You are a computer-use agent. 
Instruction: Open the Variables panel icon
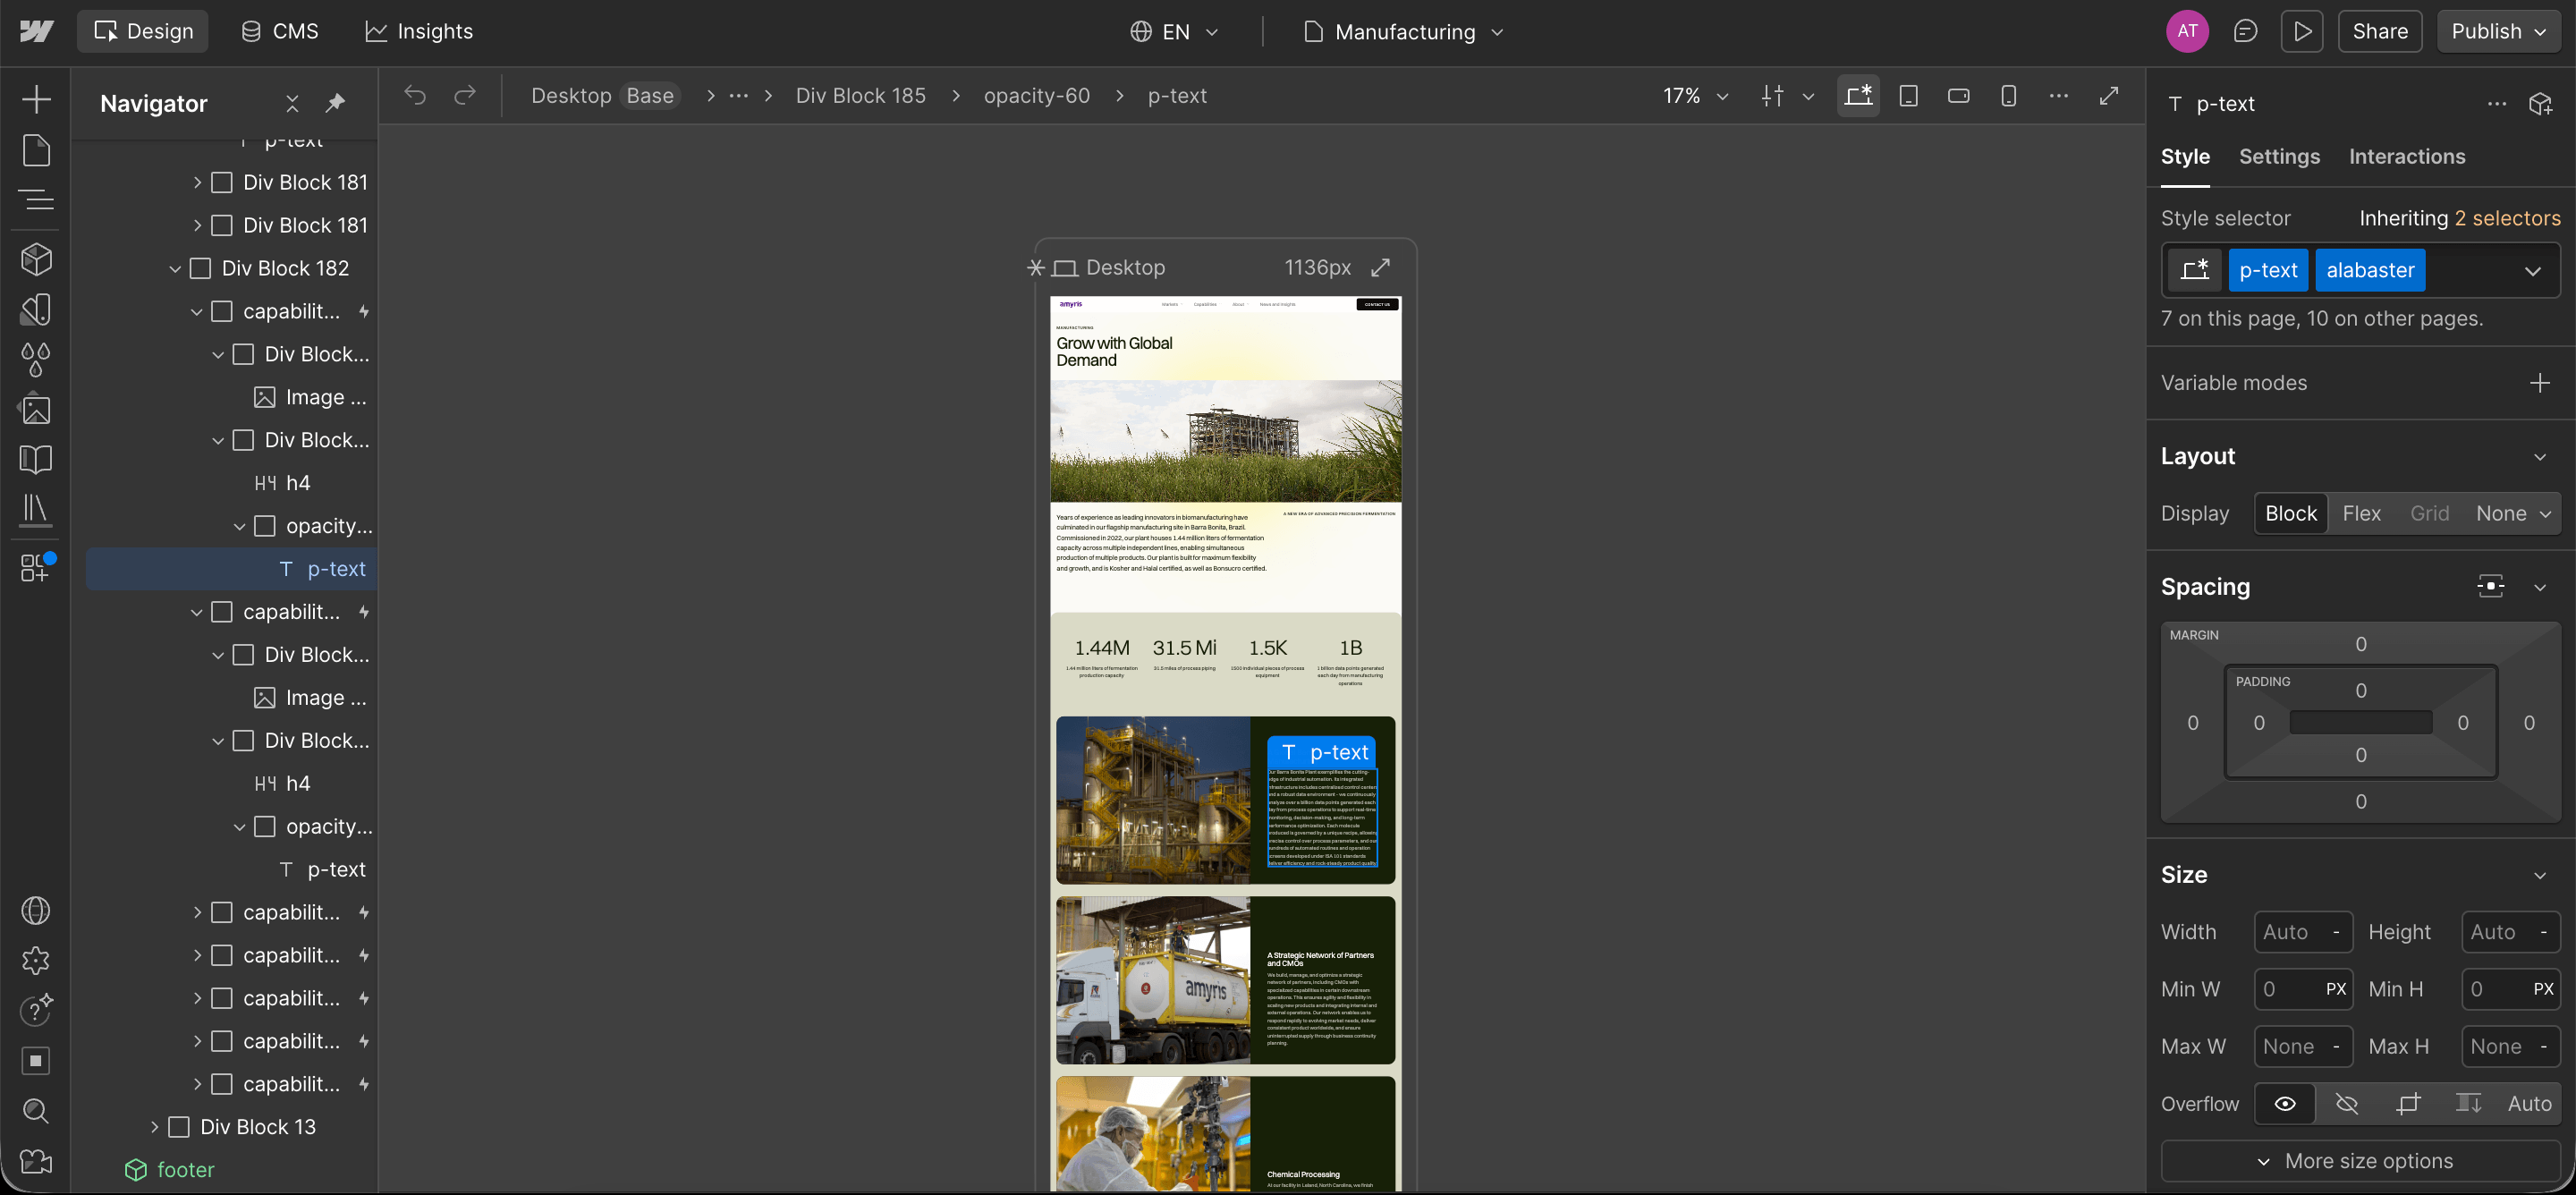coord(36,309)
